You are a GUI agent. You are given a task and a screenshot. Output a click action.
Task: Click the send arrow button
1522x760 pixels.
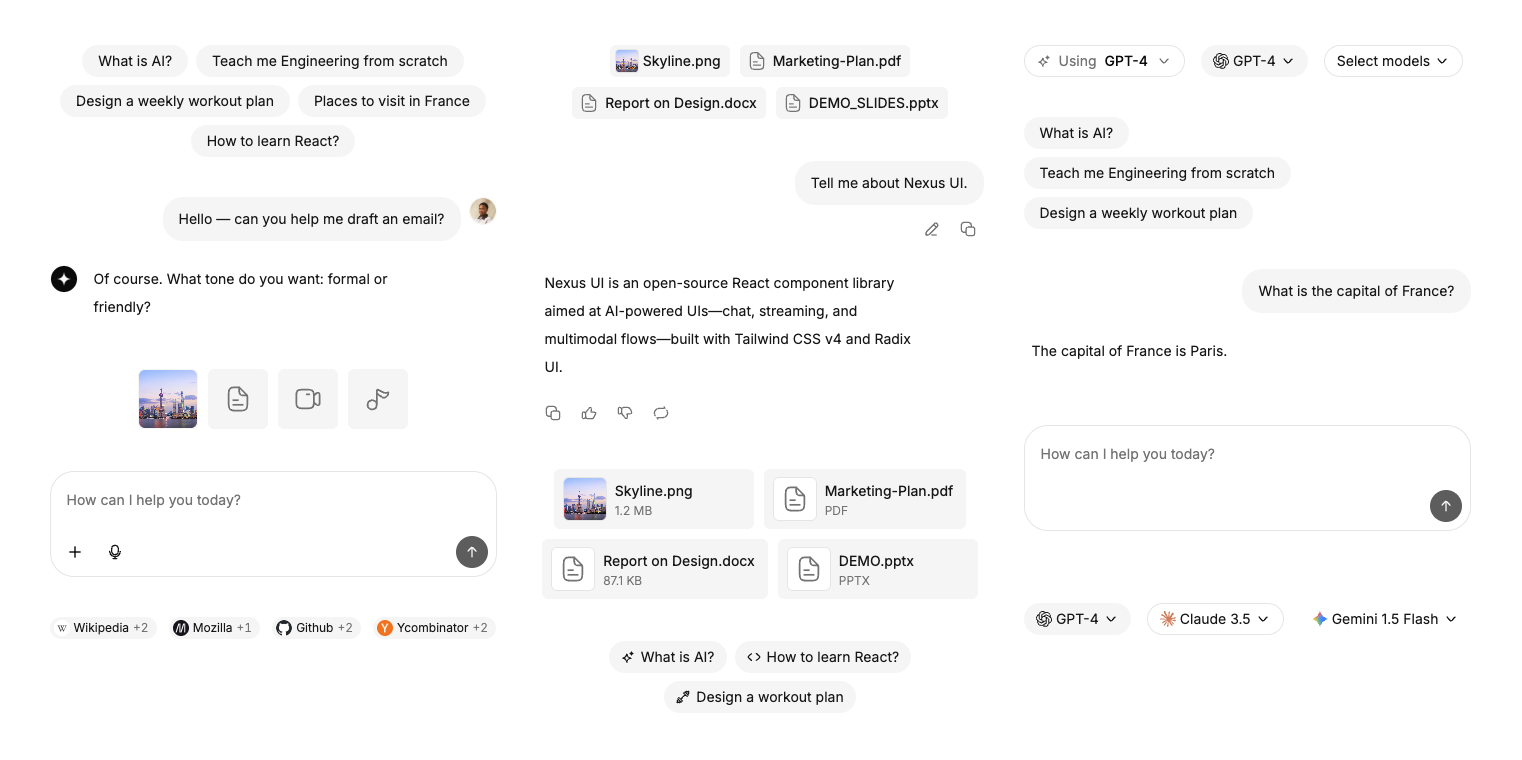tap(472, 552)
